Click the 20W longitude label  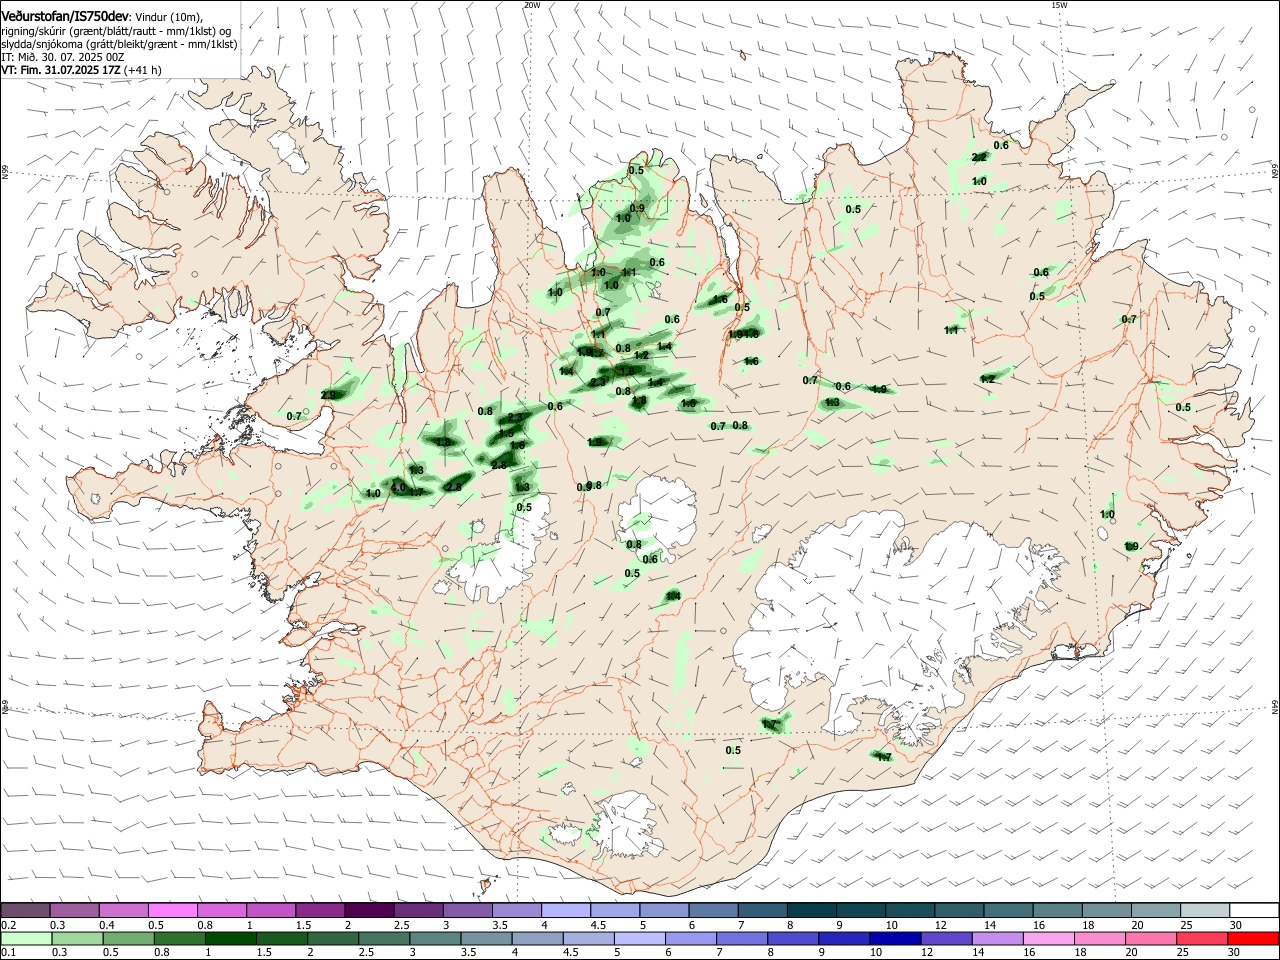click(532, 5)
